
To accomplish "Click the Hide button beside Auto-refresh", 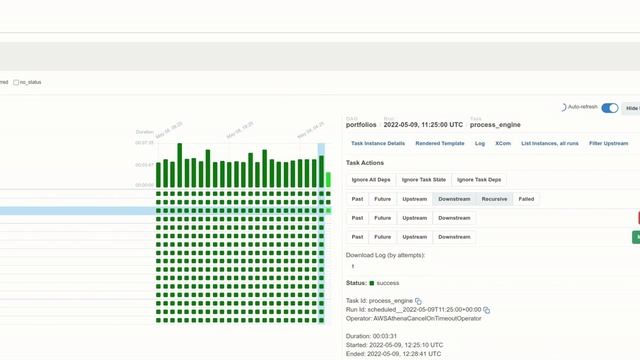I will (x=631, y=108).
